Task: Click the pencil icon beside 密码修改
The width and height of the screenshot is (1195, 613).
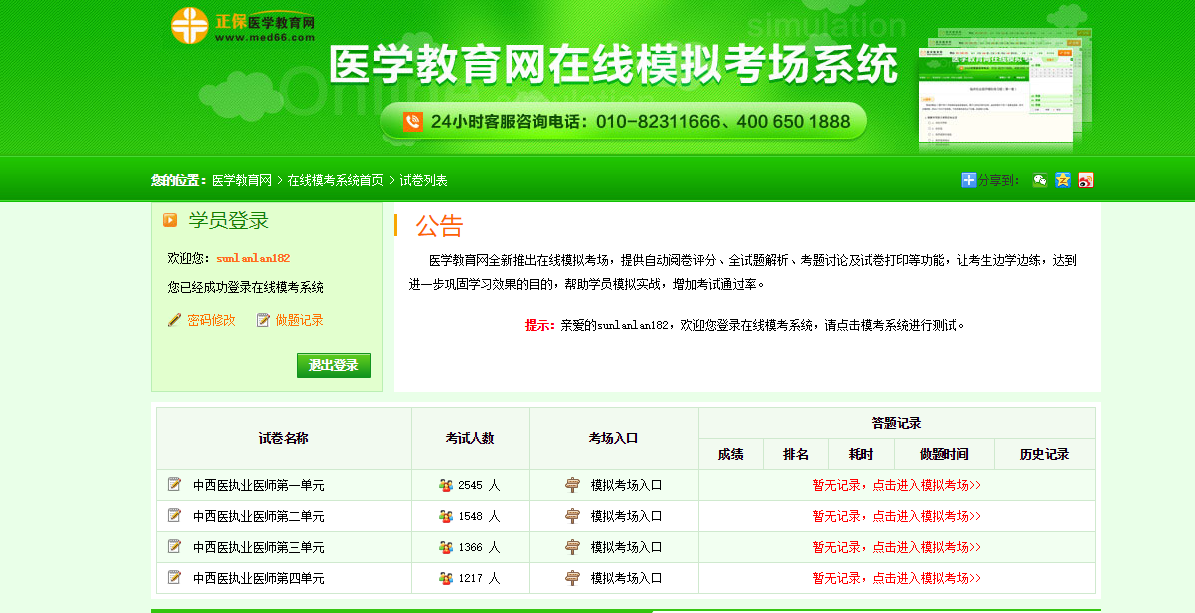Action: [x=174, y=320]
